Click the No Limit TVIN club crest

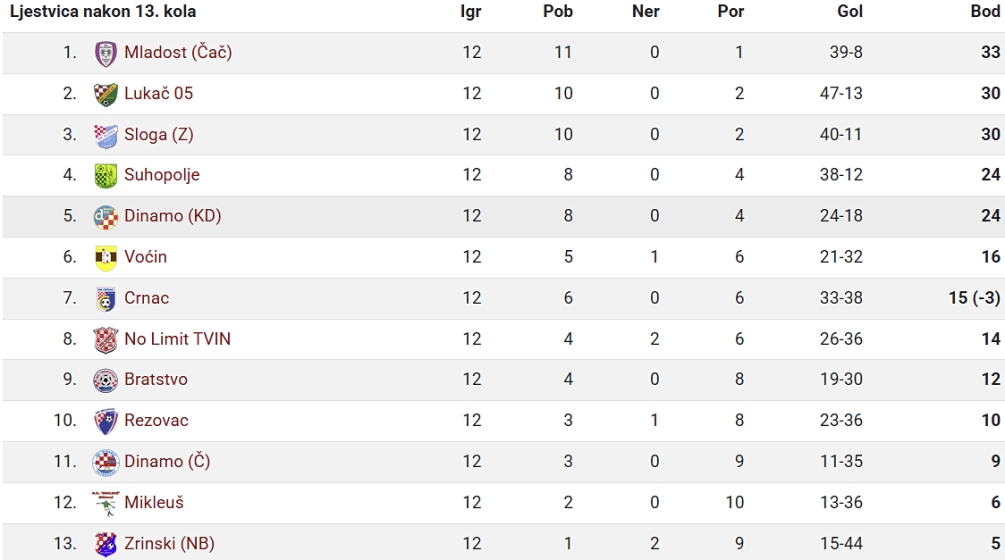[x=106, y=340]
